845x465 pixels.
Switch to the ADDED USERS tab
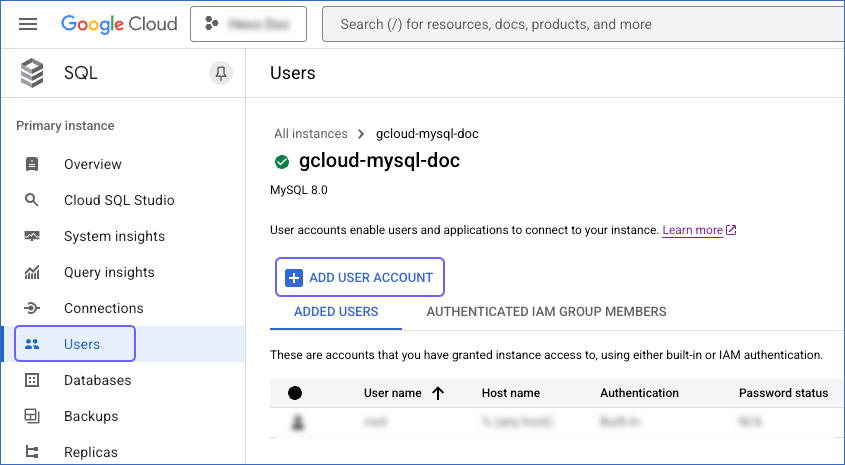336,312
